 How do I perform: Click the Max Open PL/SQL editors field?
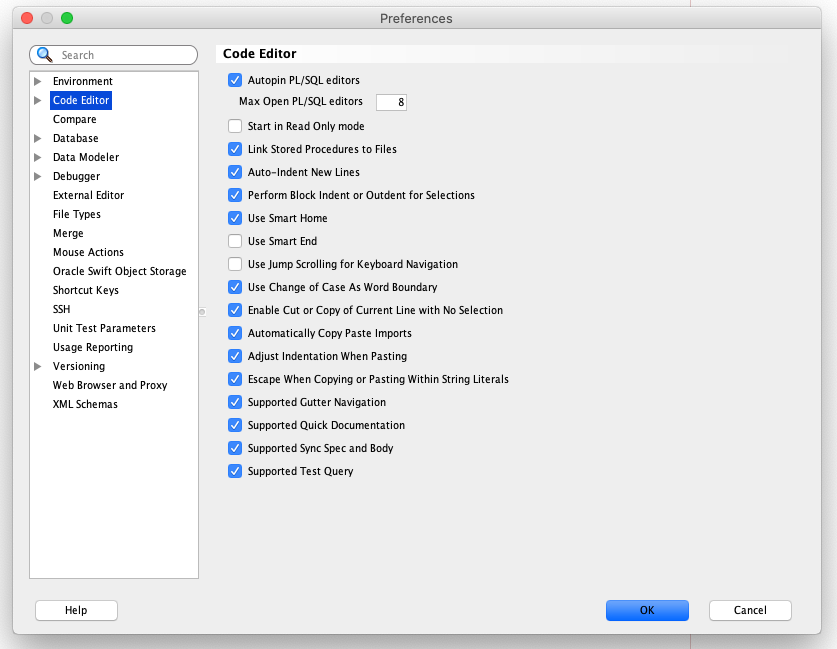coord(391,102)
